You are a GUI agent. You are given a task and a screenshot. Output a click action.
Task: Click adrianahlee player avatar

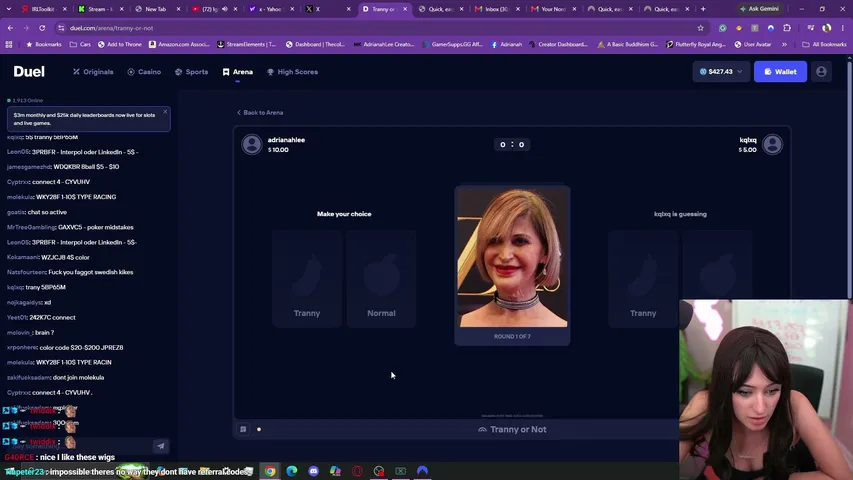[252, 144]
